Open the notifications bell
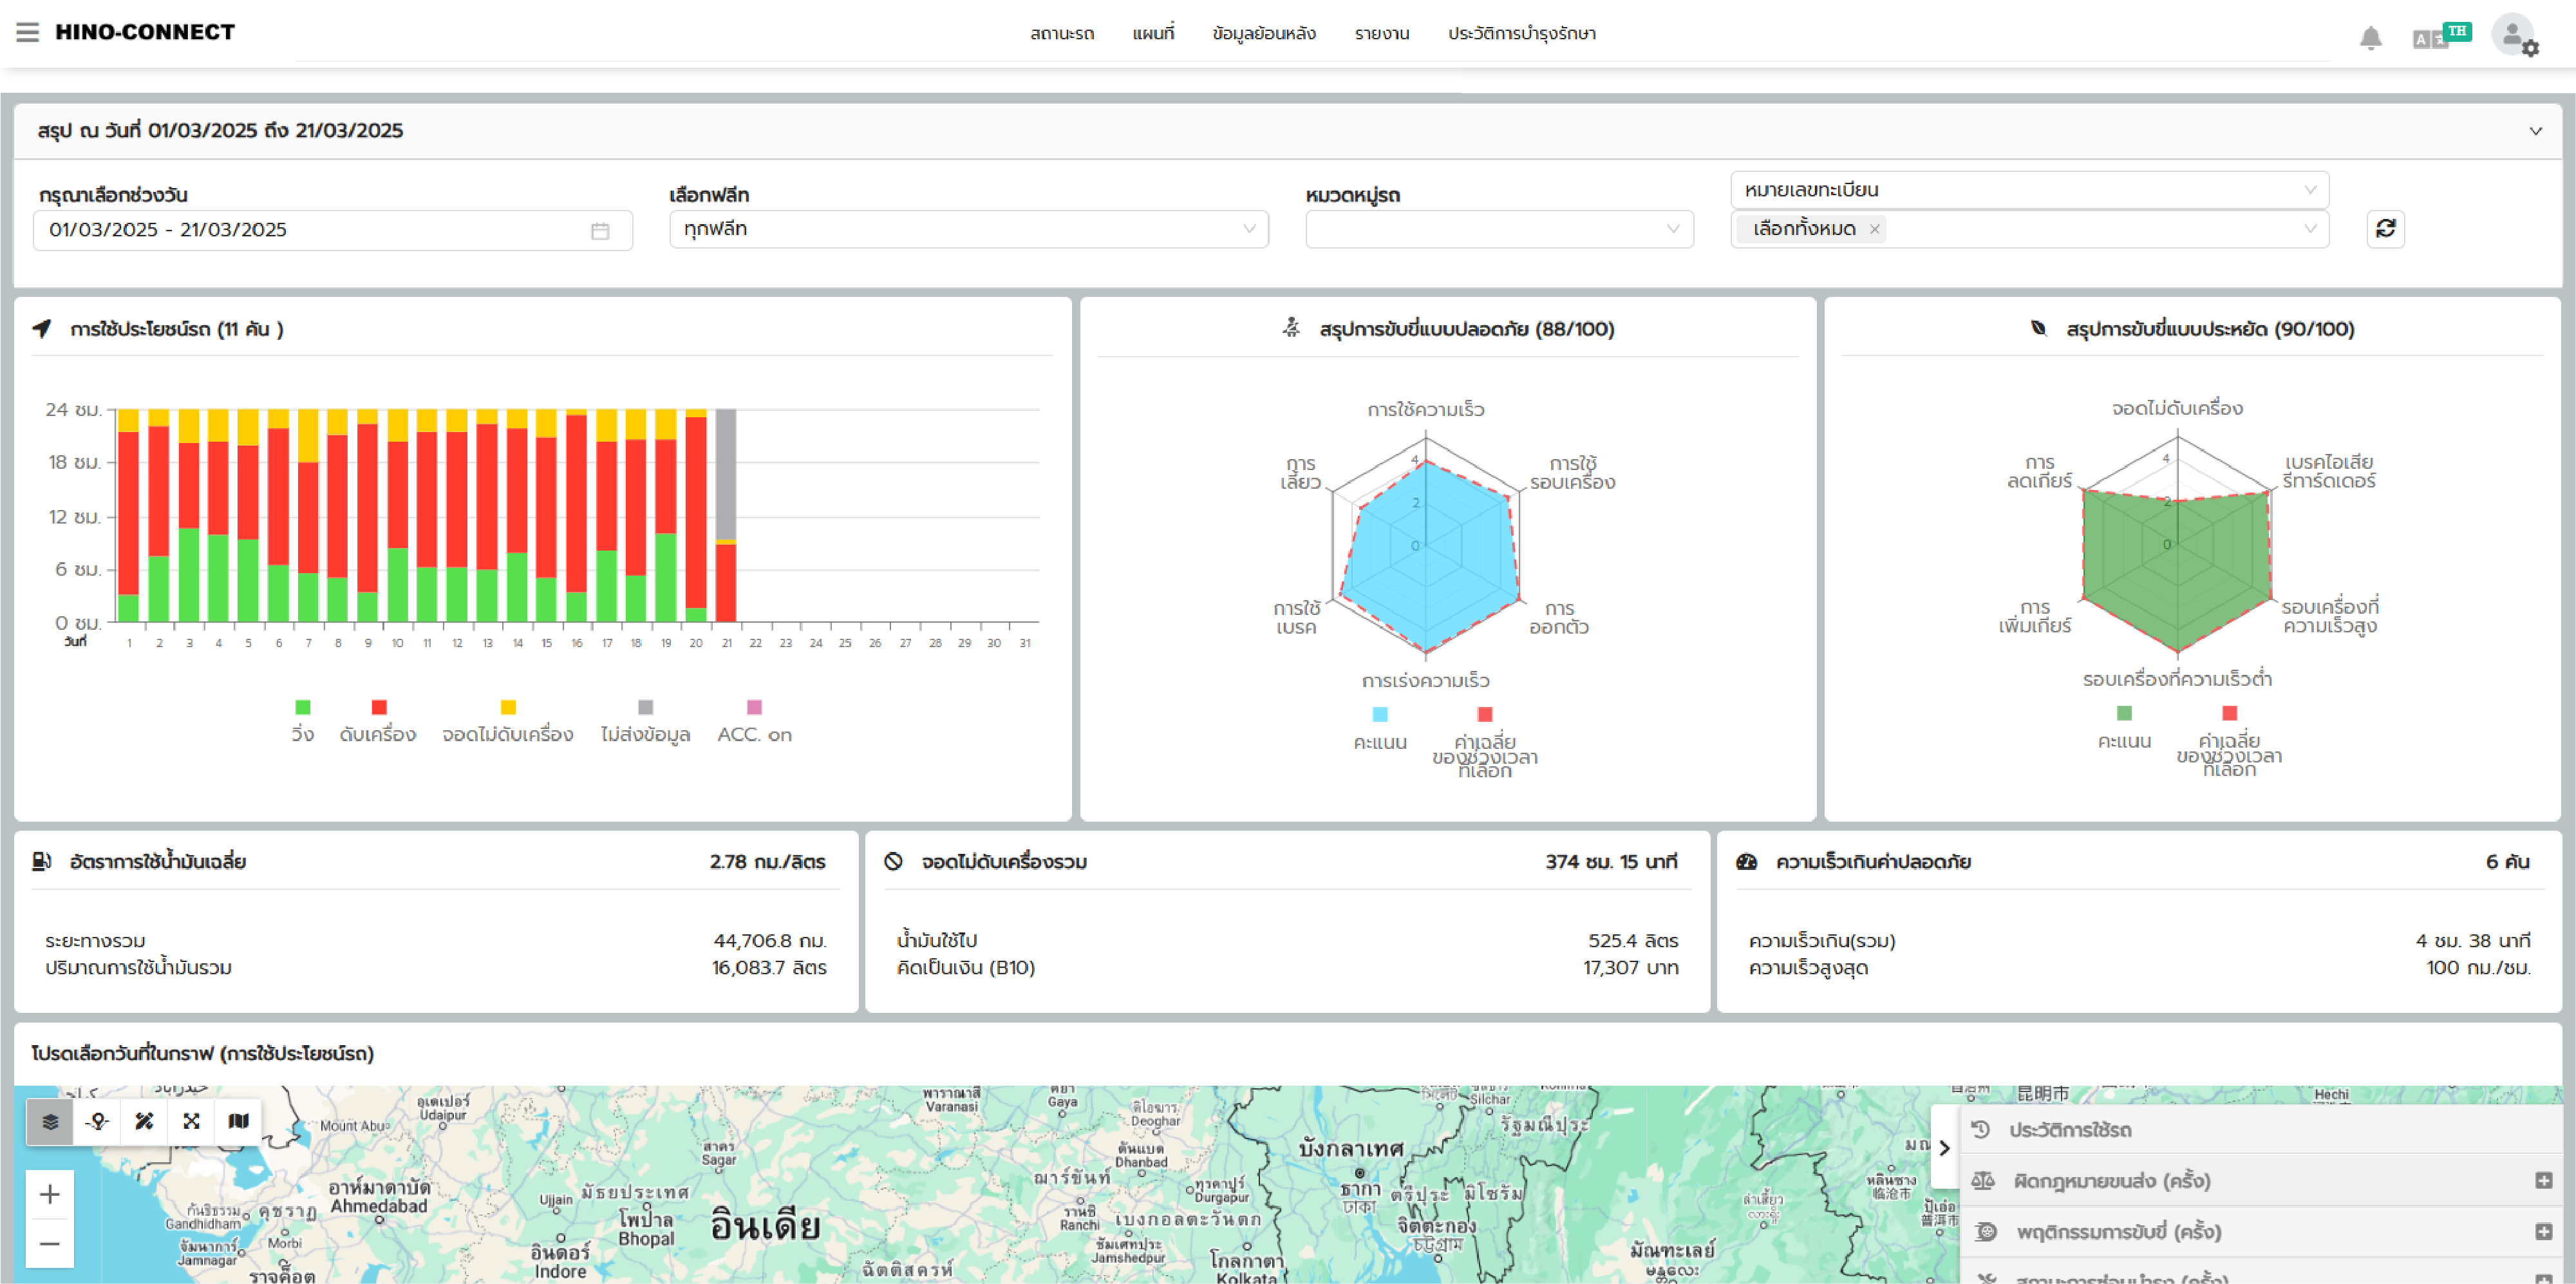 2370,38
